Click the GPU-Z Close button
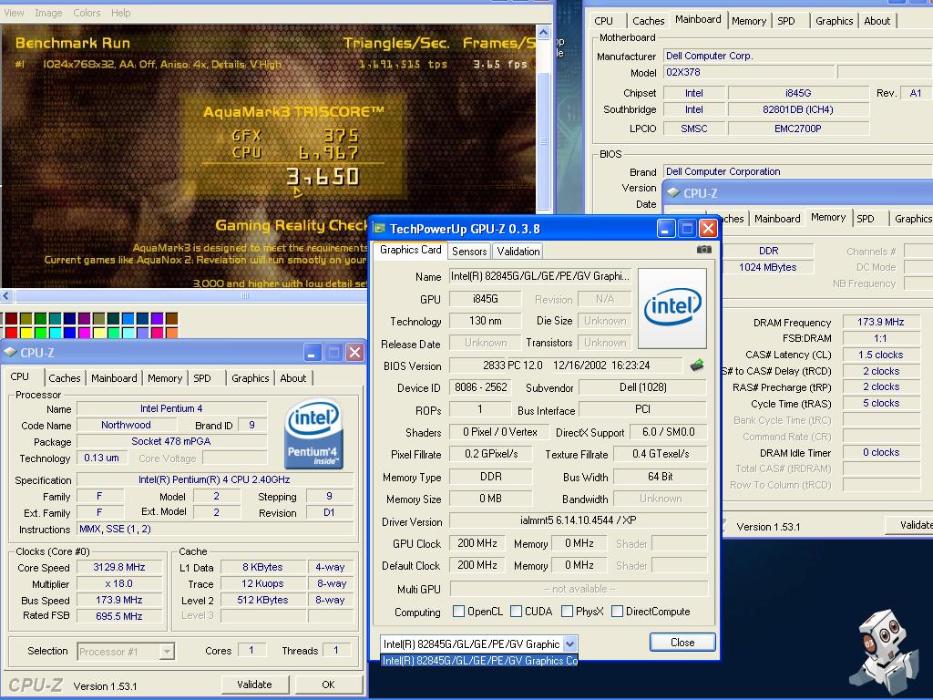The height and width of the screenshot is (700, 933). [x=682, y=642]
